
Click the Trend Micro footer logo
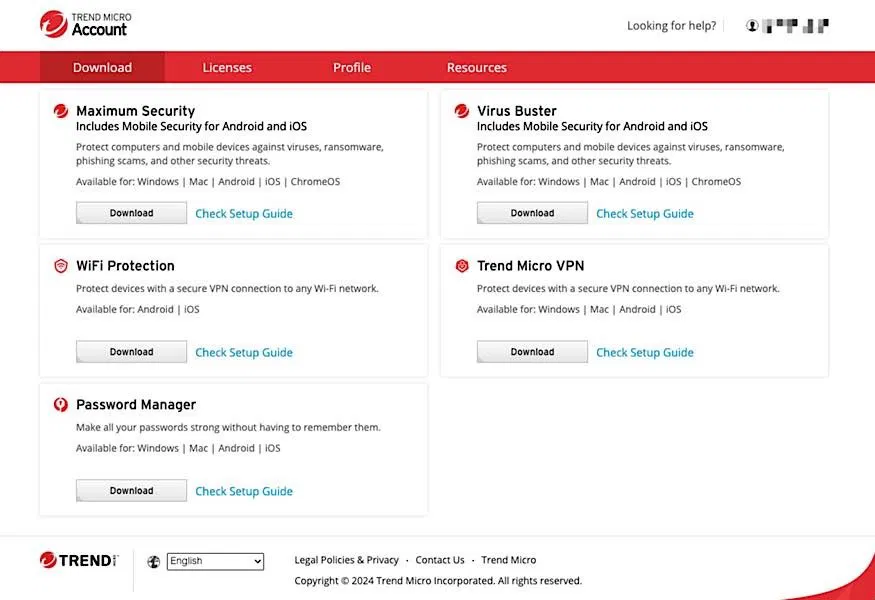tap(79, 560)
